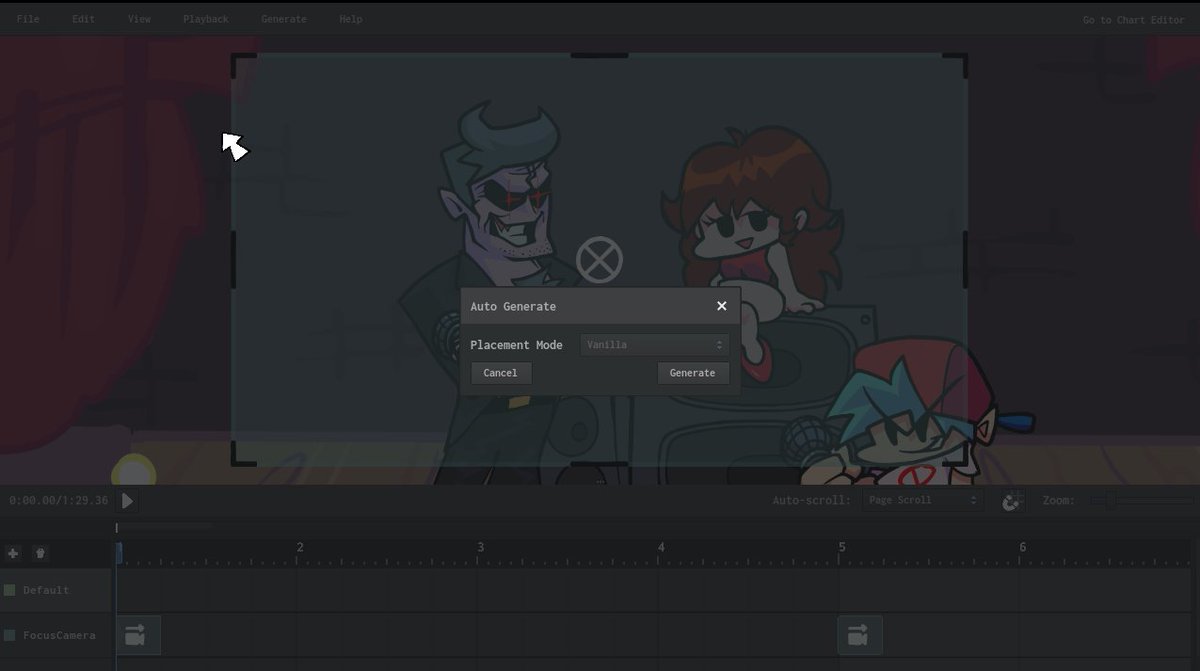Click the delete track trash icon
Screen dimensions: 1200x671
[x=40, y=553]
